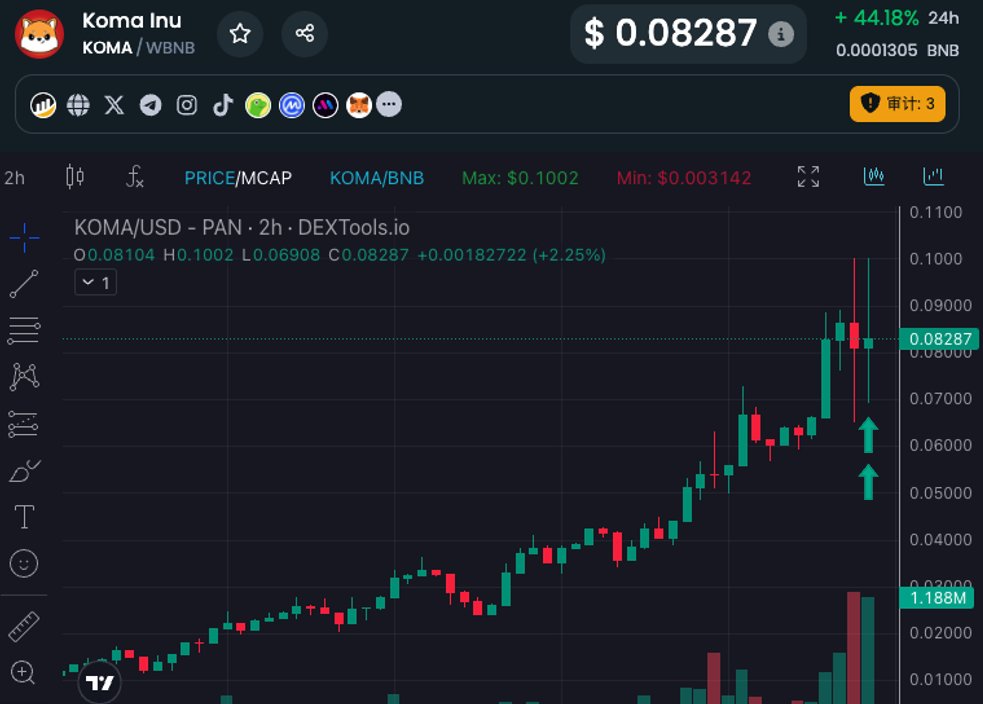Switch chart to PRICE mode
The image size is (983, 704).
[x=209, y=178]
